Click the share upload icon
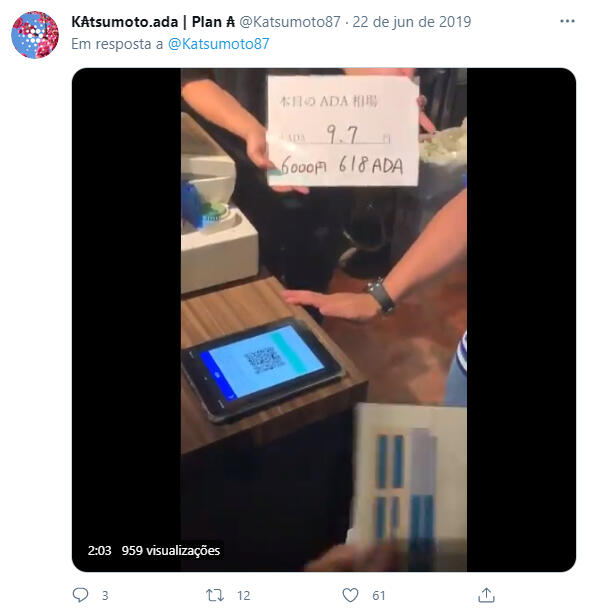Viewport: 589px width, 613px height. pos(486,595)
